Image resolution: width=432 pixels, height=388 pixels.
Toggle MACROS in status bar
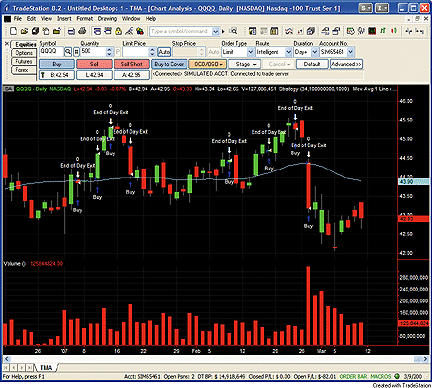point(381,377)
